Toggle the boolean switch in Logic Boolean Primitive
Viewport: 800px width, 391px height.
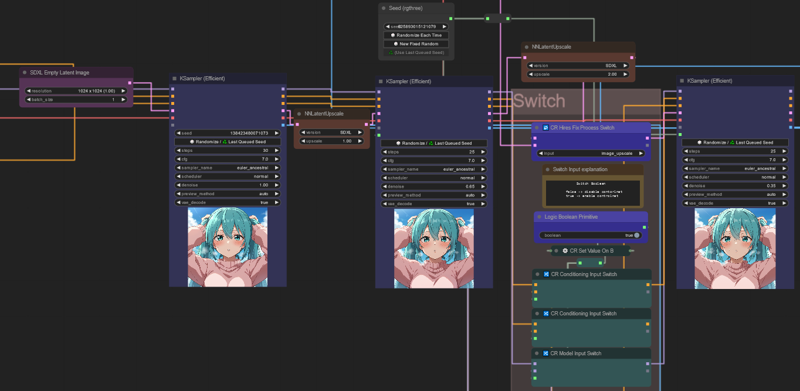636,235
